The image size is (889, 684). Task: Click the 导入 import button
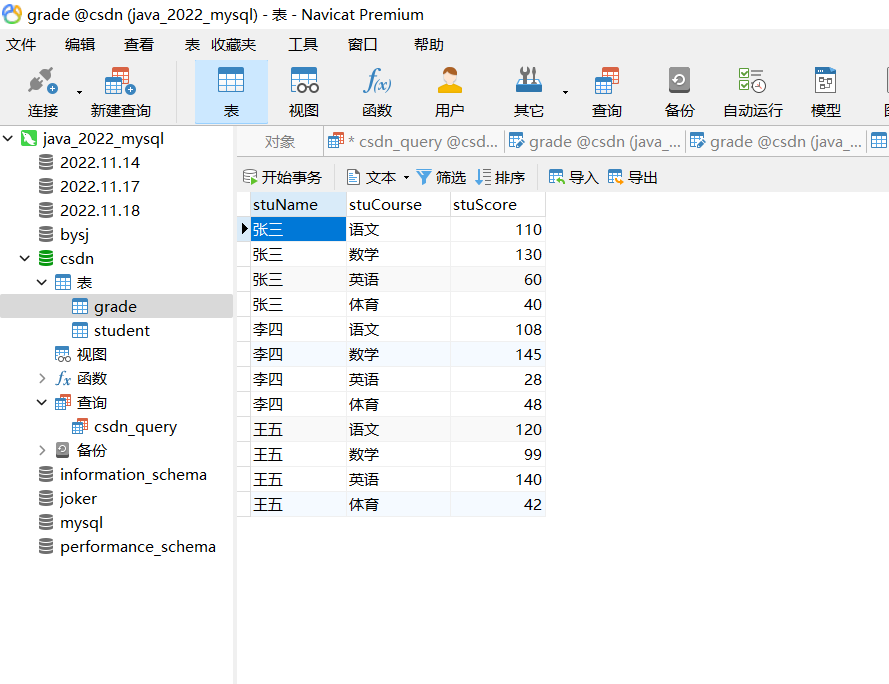click(574, 178)
